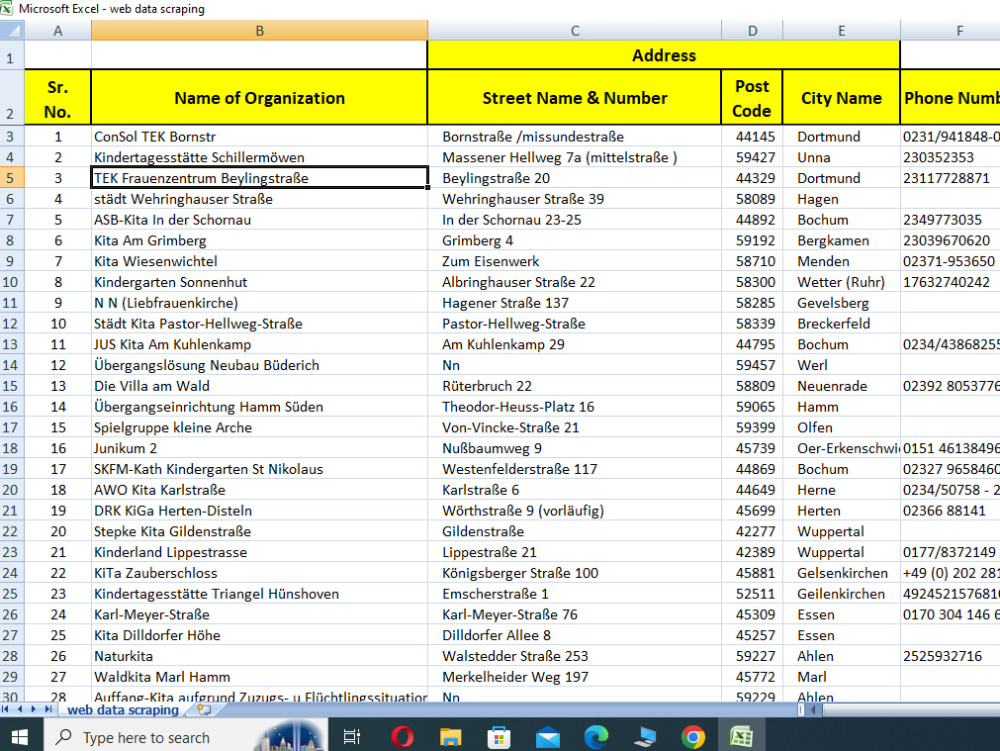Click the 'Sr. No.' header cell

click(58, 98)
